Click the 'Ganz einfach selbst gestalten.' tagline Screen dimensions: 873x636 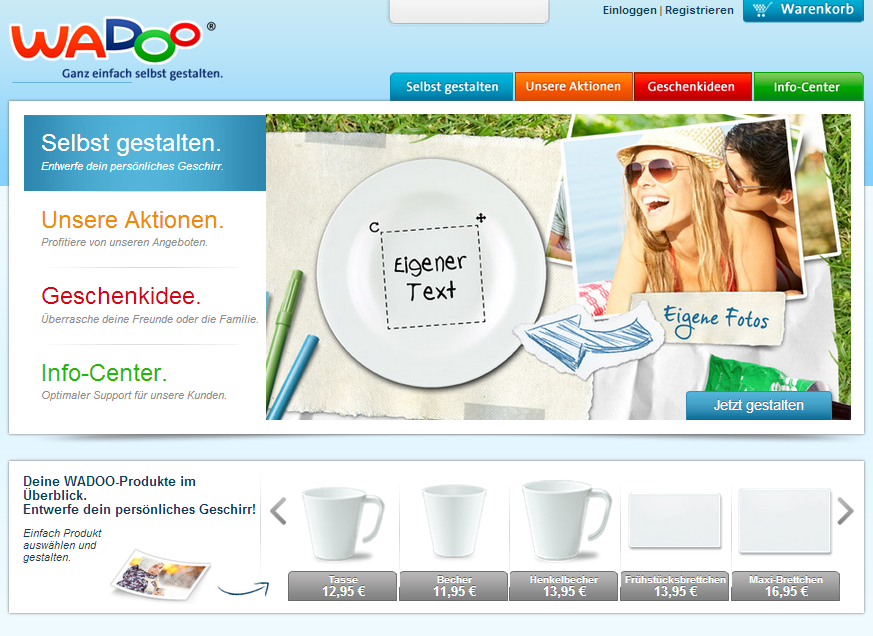(x=143, y=74)
